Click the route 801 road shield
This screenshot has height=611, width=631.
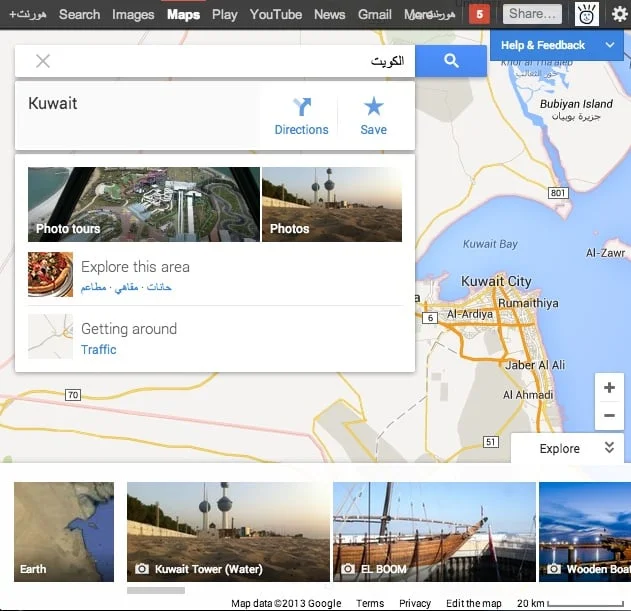point(558,193)
